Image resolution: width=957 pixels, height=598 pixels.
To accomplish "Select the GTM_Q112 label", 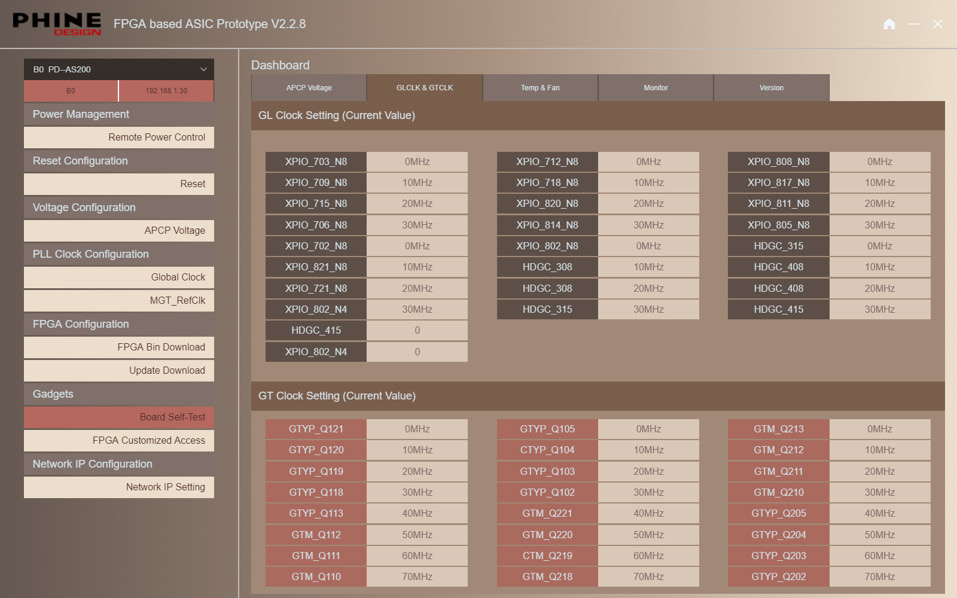I will click(316, 535).
